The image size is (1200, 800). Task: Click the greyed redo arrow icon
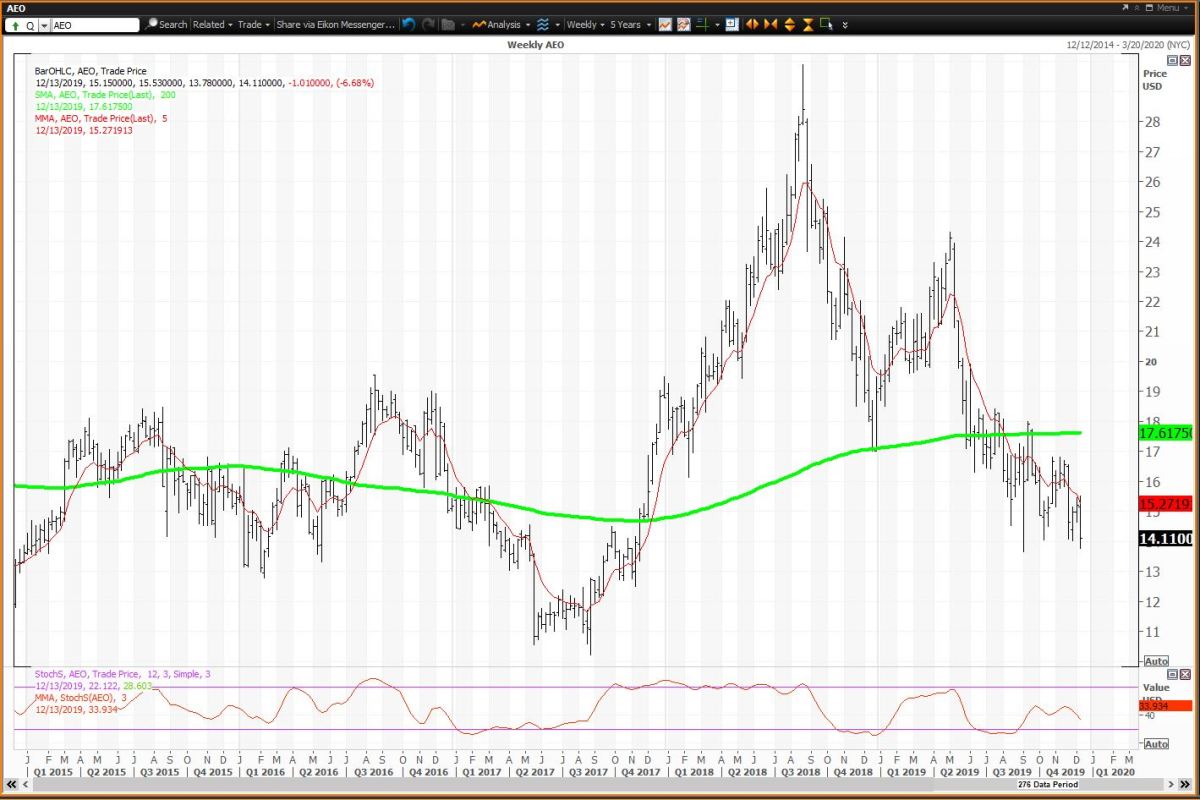(428, 24)
